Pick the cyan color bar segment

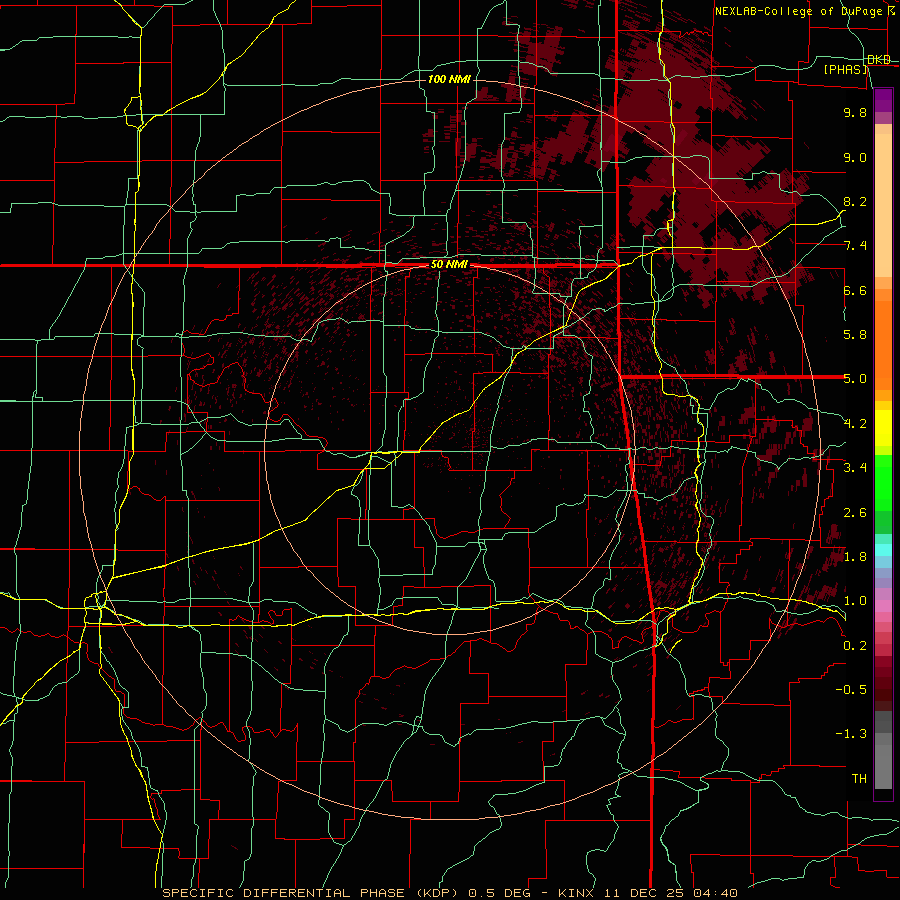click(x=883, y=550)
